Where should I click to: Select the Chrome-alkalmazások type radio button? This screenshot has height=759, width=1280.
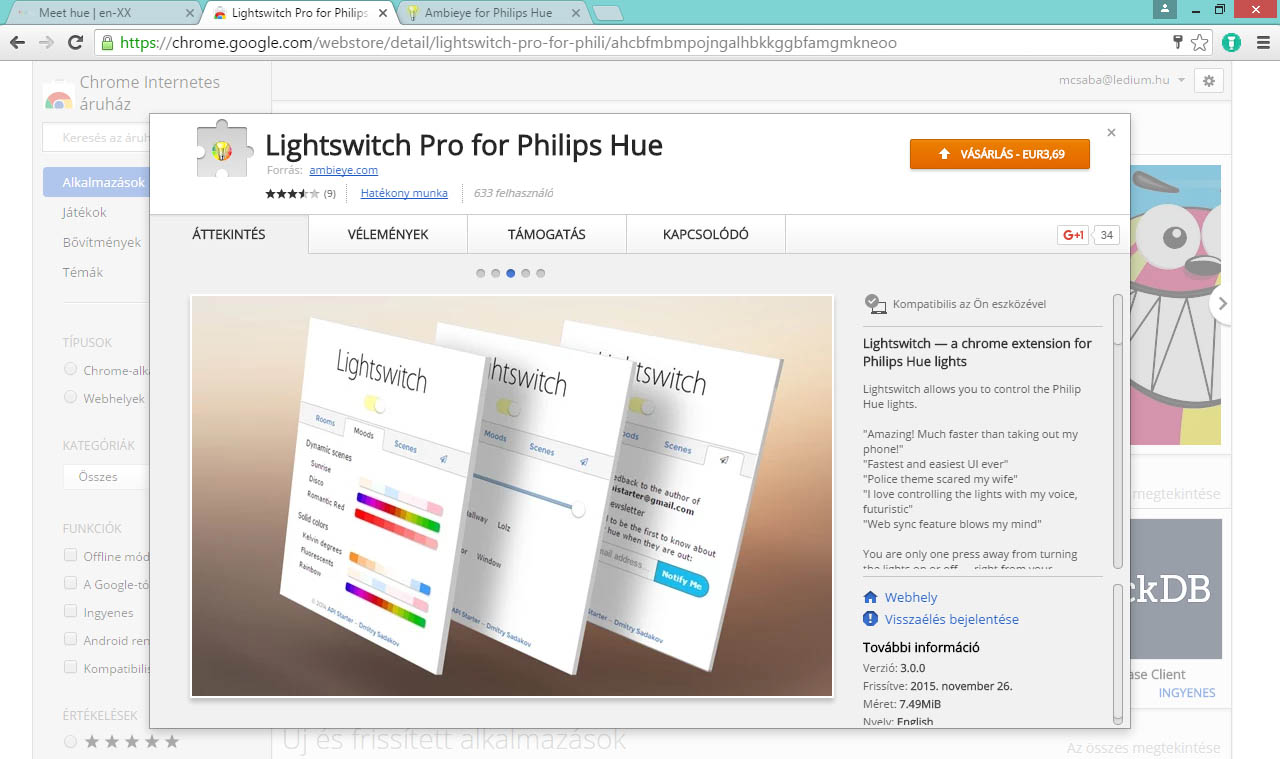71,370
